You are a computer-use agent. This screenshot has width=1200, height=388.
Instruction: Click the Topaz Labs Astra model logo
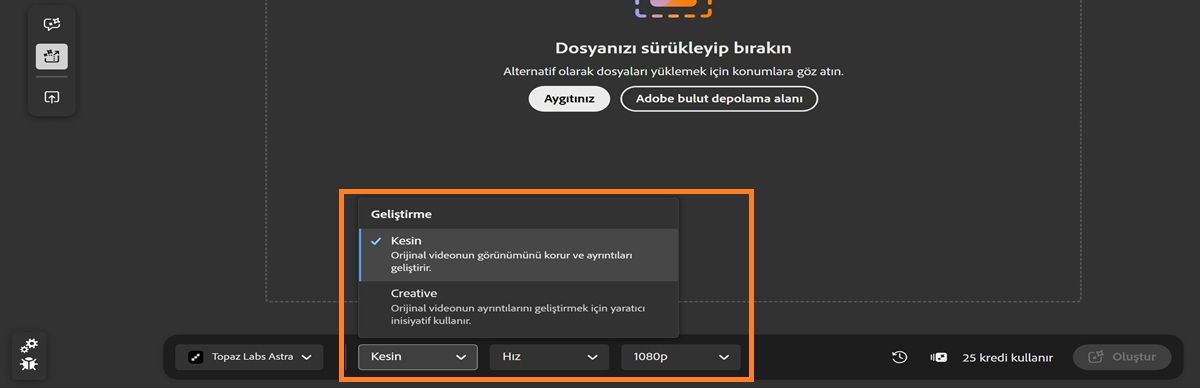click(195, 357)
